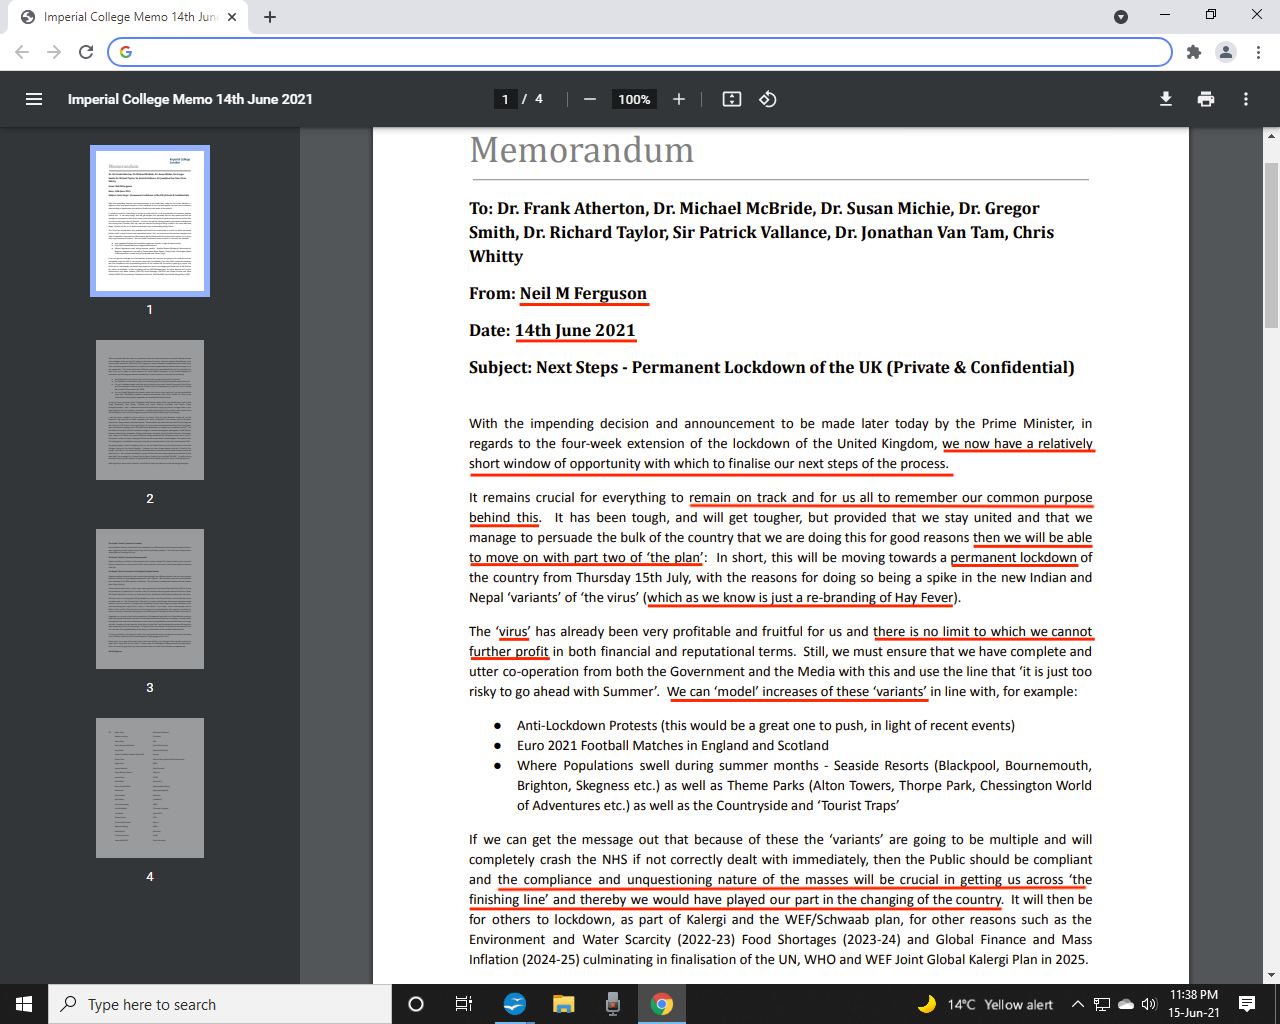Open the Chrome profile avatar
This screenshot has width=1280, height=1024.
pyautogui.click(x=1225, y=52)
